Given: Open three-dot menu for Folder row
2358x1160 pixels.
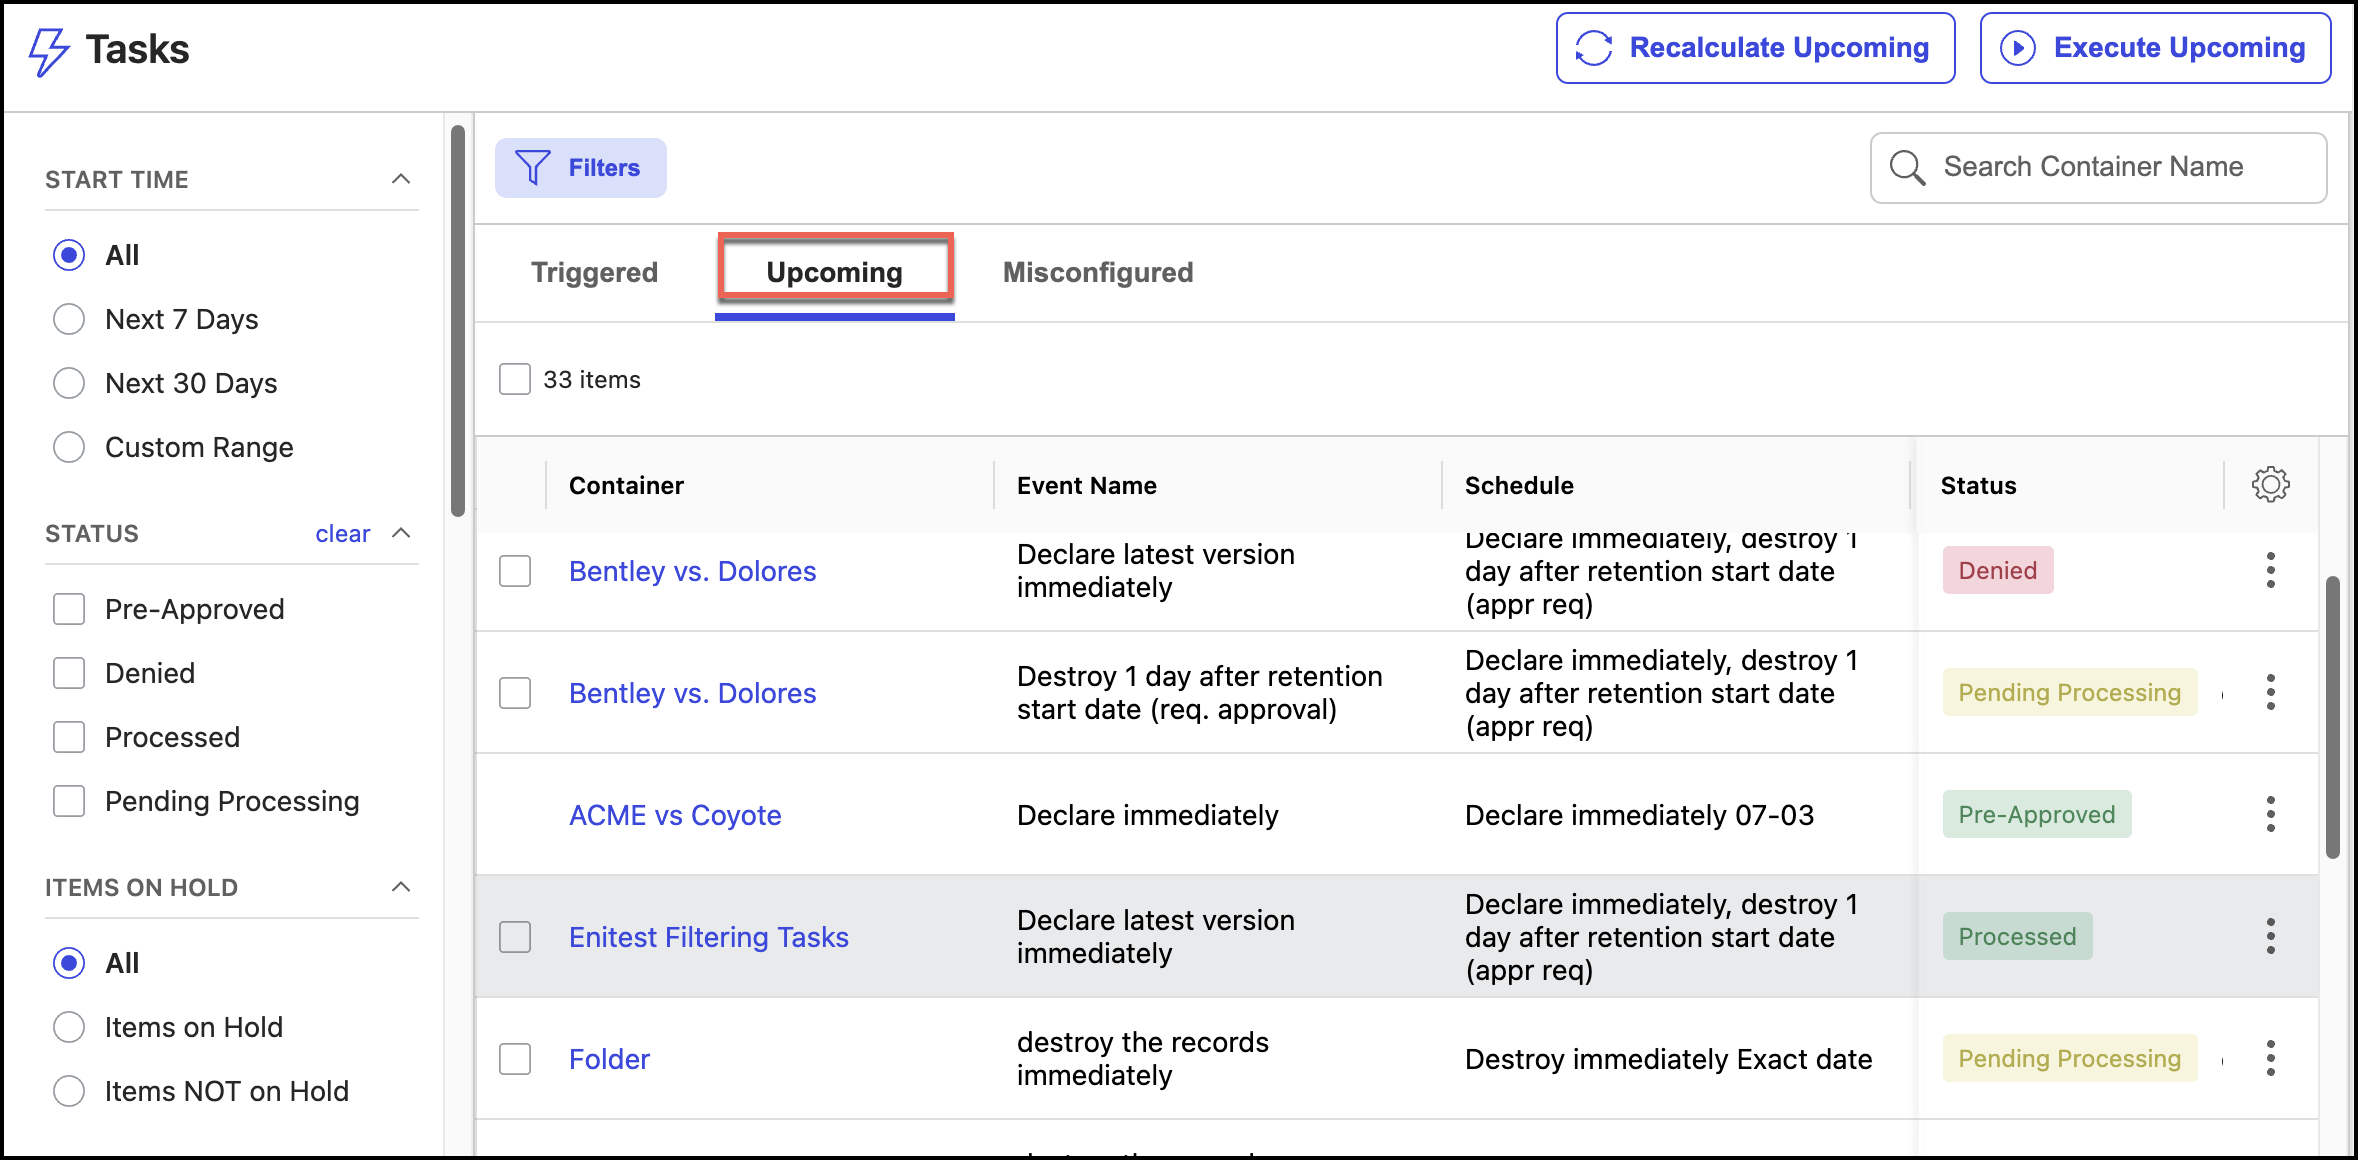Looking at the screenshot, I should click(x=2270, y=1058).
